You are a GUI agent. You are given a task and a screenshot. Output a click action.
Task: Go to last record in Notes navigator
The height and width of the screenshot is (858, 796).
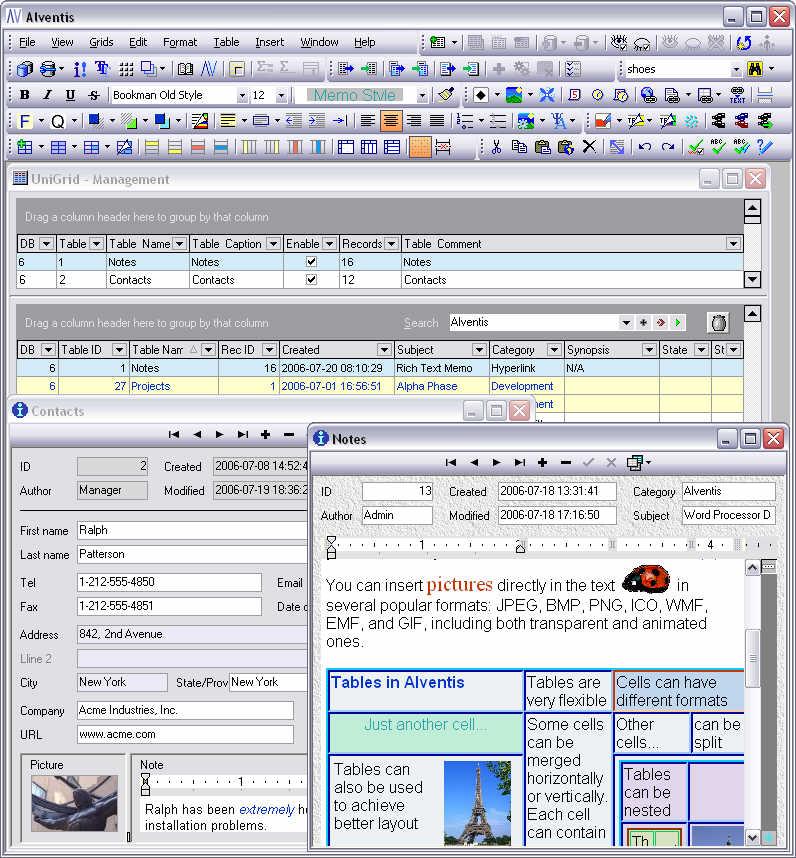519,463
